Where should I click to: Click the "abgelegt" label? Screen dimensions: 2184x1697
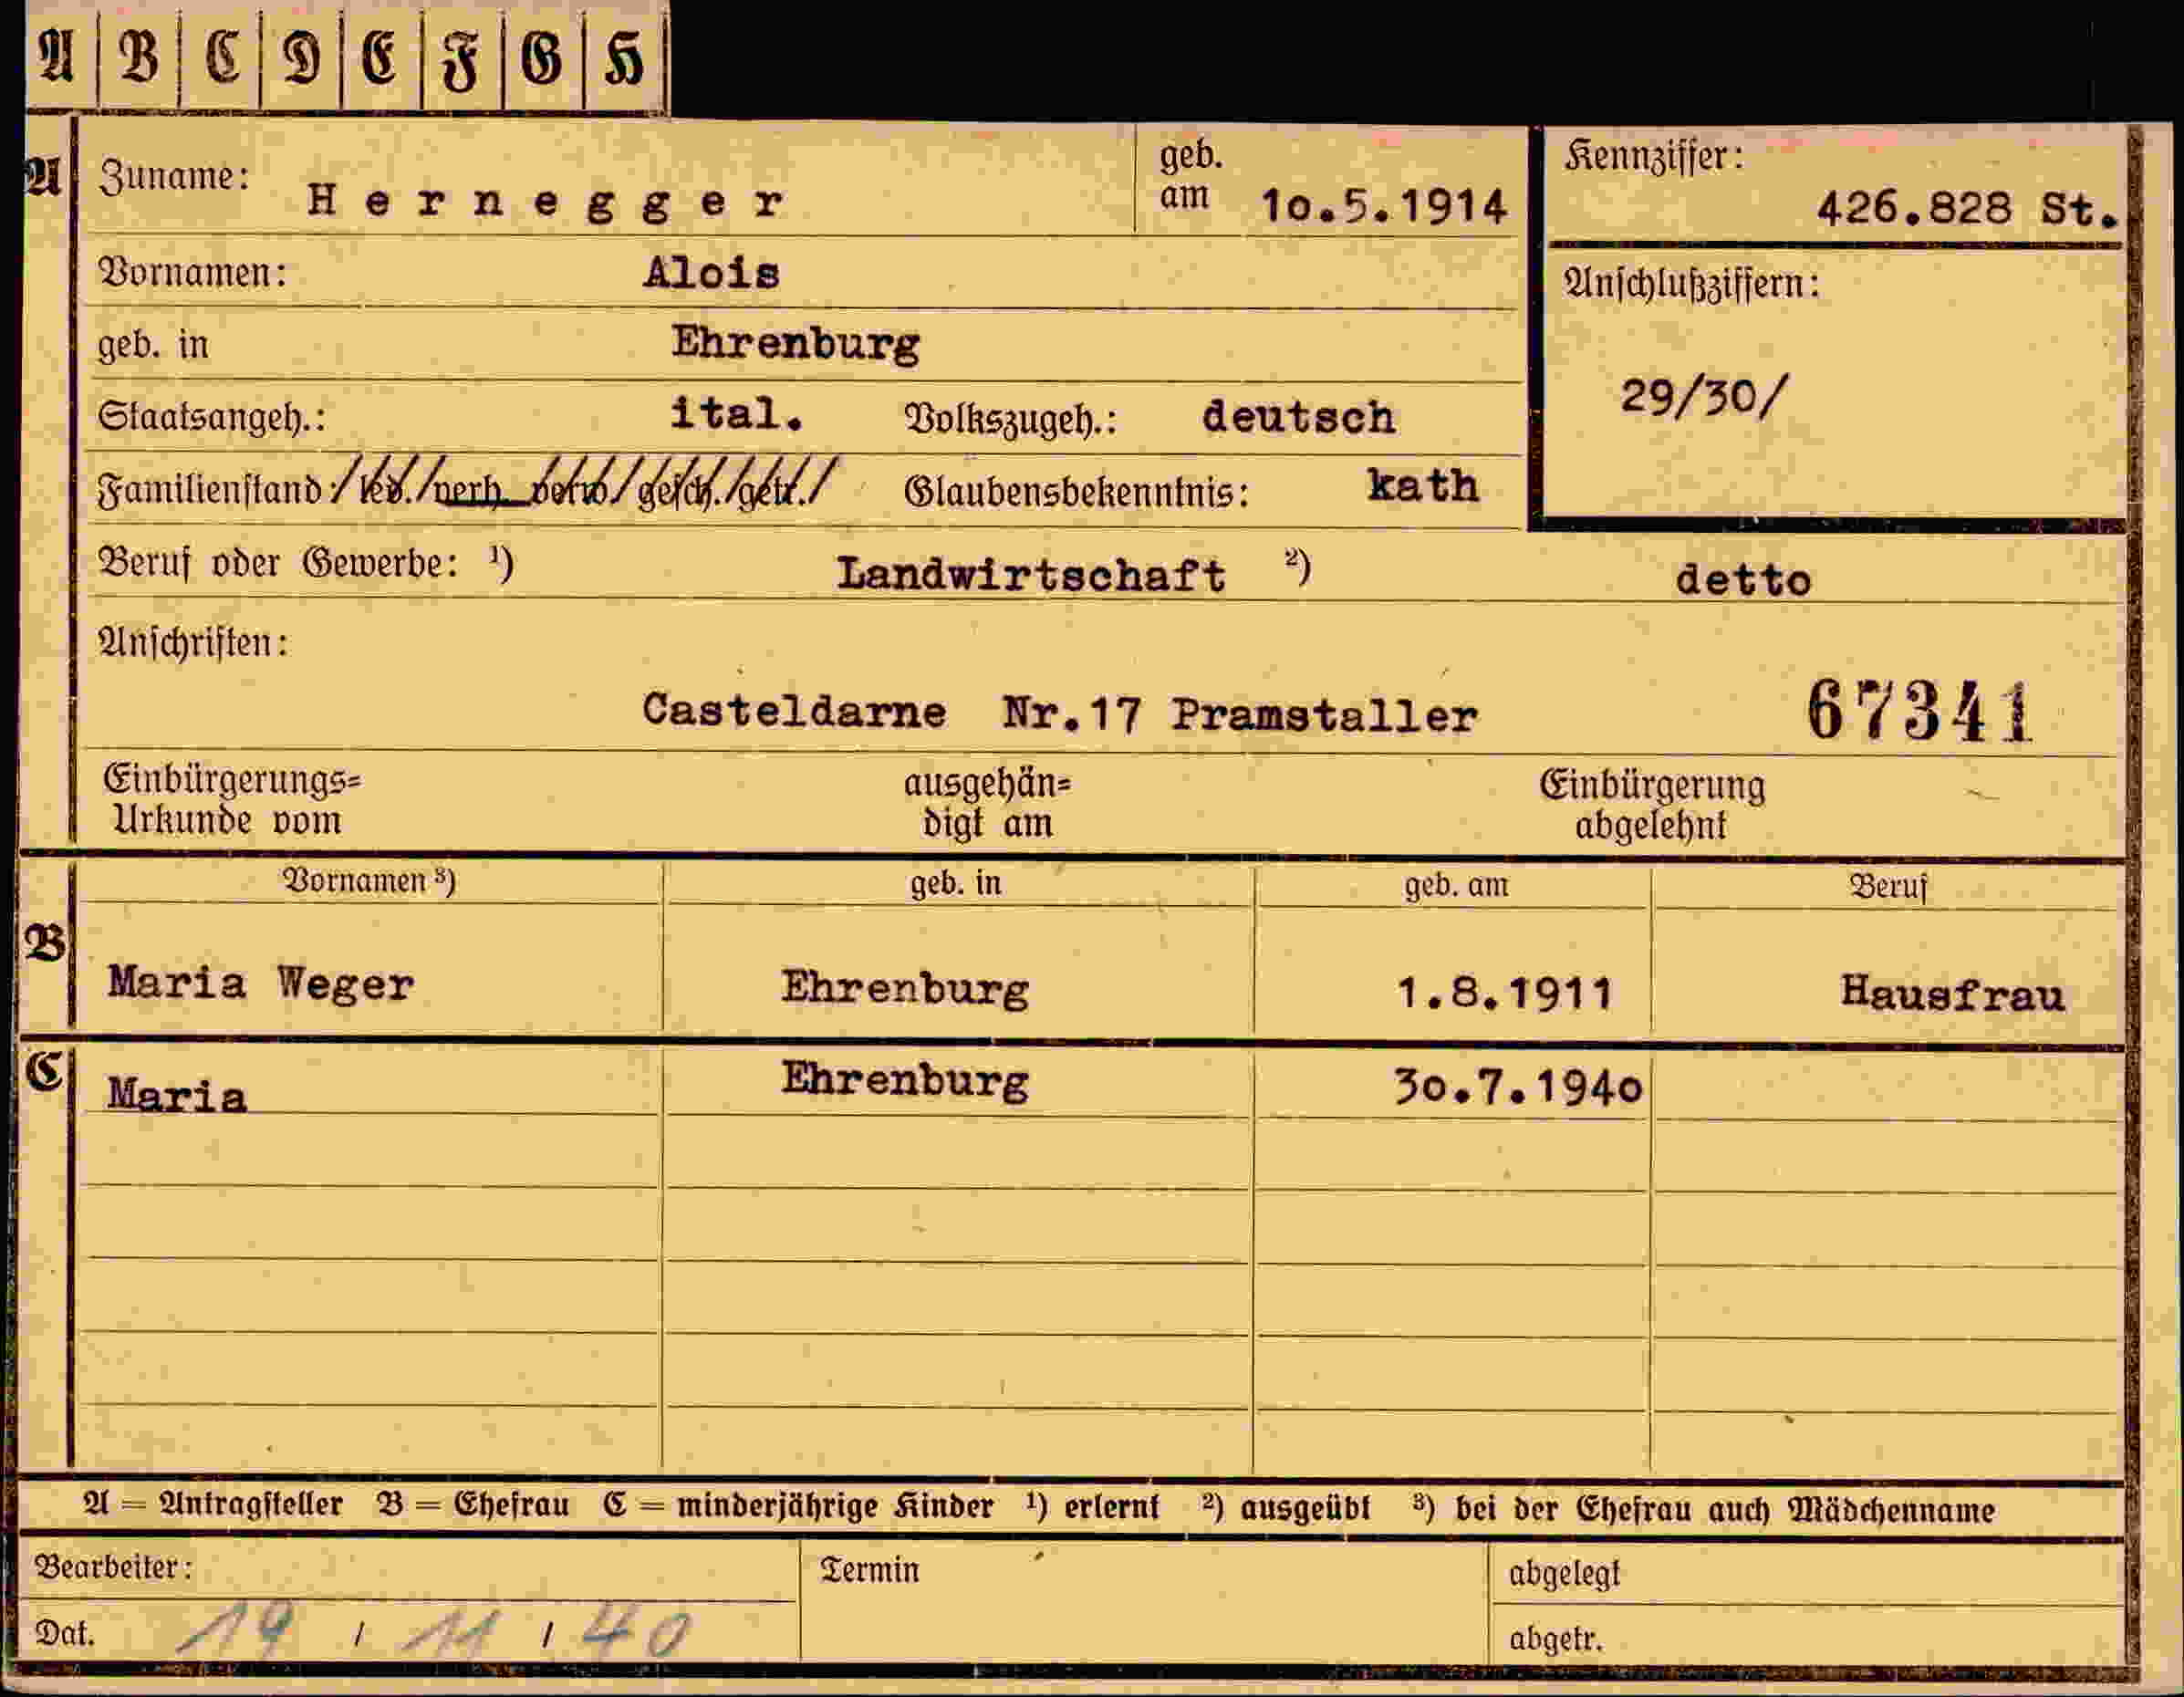[1563, 1575]
